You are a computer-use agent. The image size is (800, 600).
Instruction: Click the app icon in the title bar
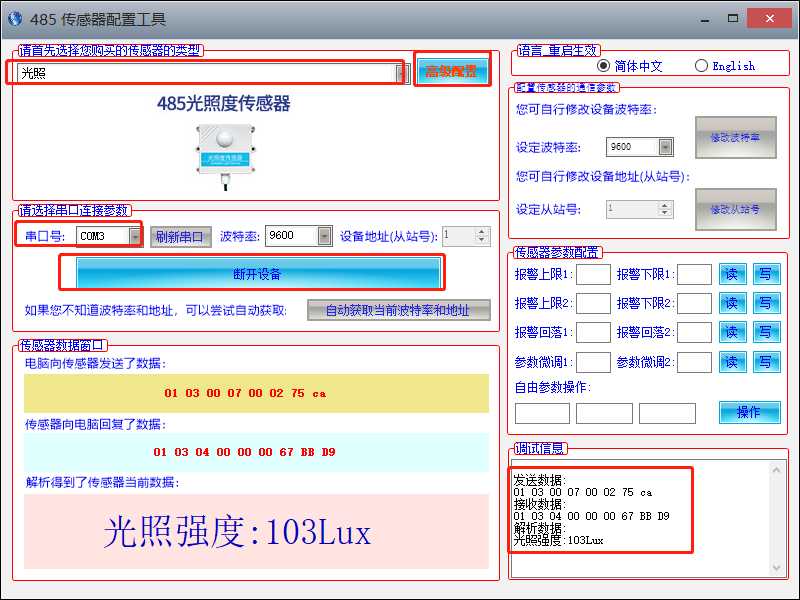click(x=14, y=18)
